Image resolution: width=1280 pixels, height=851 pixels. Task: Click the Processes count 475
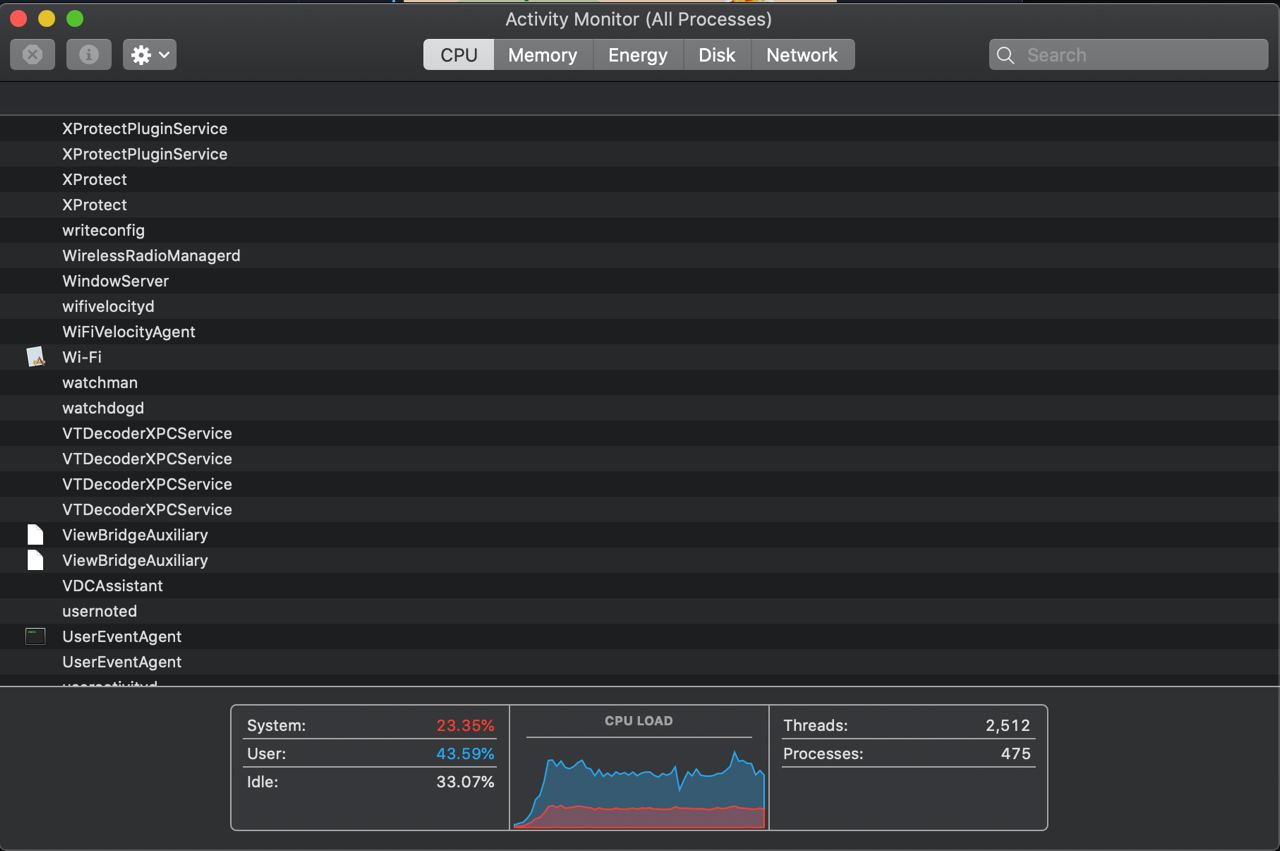click(x=1016, y=753)
